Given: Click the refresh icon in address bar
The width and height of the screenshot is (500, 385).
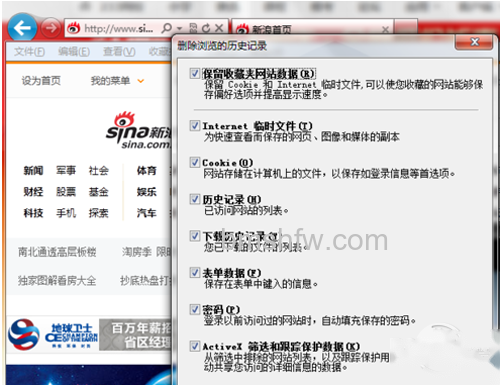Looking at the screenshot, I should 206,28.
